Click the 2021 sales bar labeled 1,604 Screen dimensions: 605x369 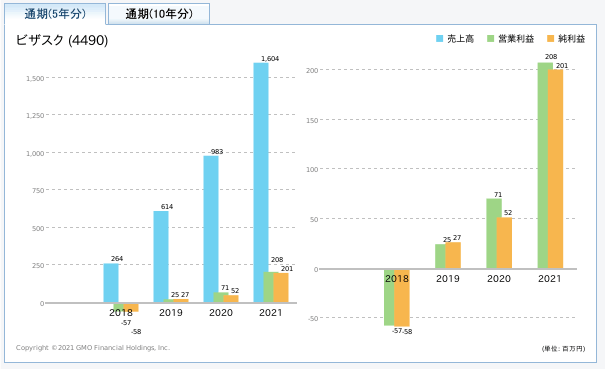pyautogui.click(x=261, y=183)
